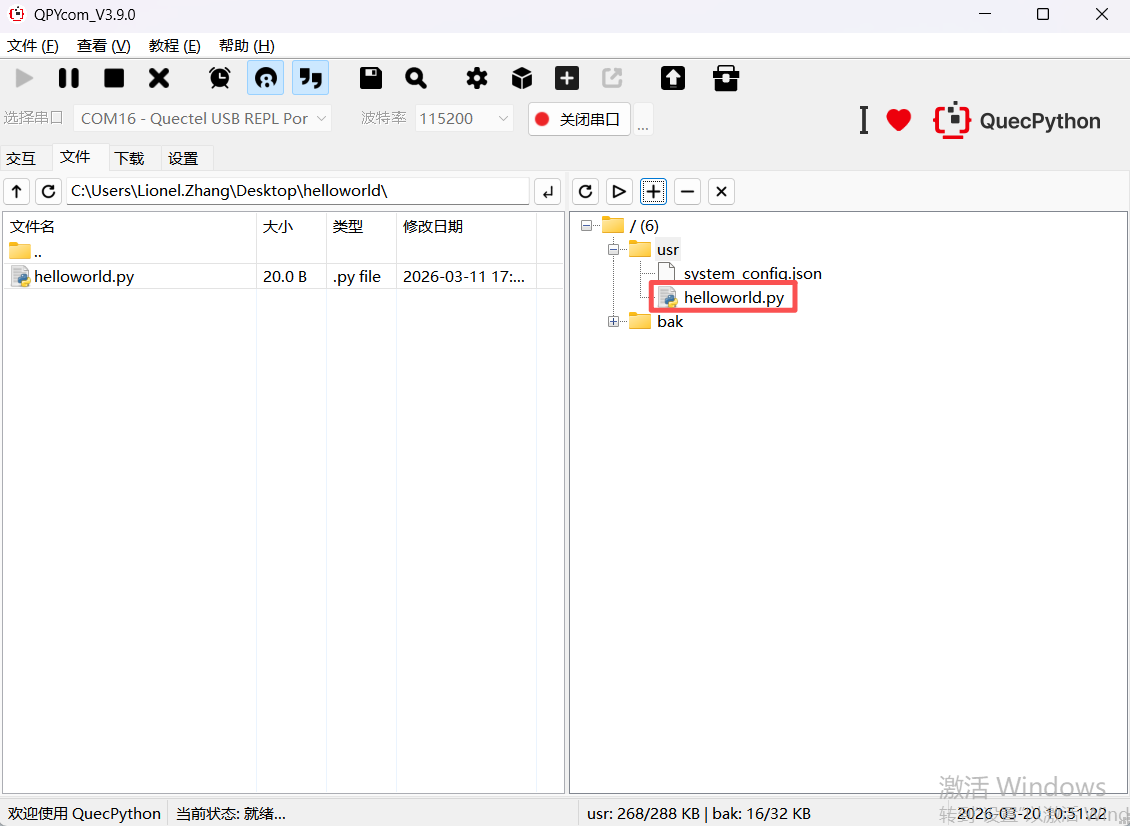Click the local folder path input field
The height and width of the screenshot is (826, 1130).
click(x=297, y=191)
